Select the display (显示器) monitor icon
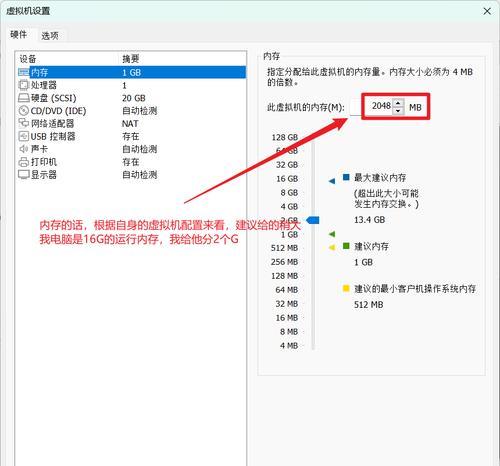The height and width of the screenshot is (466, 500). pyautogui.click(x=24, y=174)
